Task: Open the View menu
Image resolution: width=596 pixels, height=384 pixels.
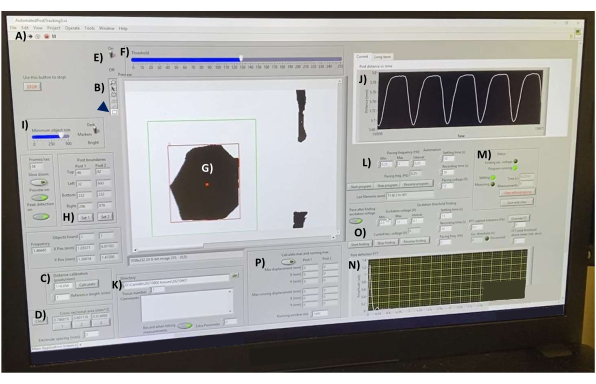Action: (x=38, y=28)
